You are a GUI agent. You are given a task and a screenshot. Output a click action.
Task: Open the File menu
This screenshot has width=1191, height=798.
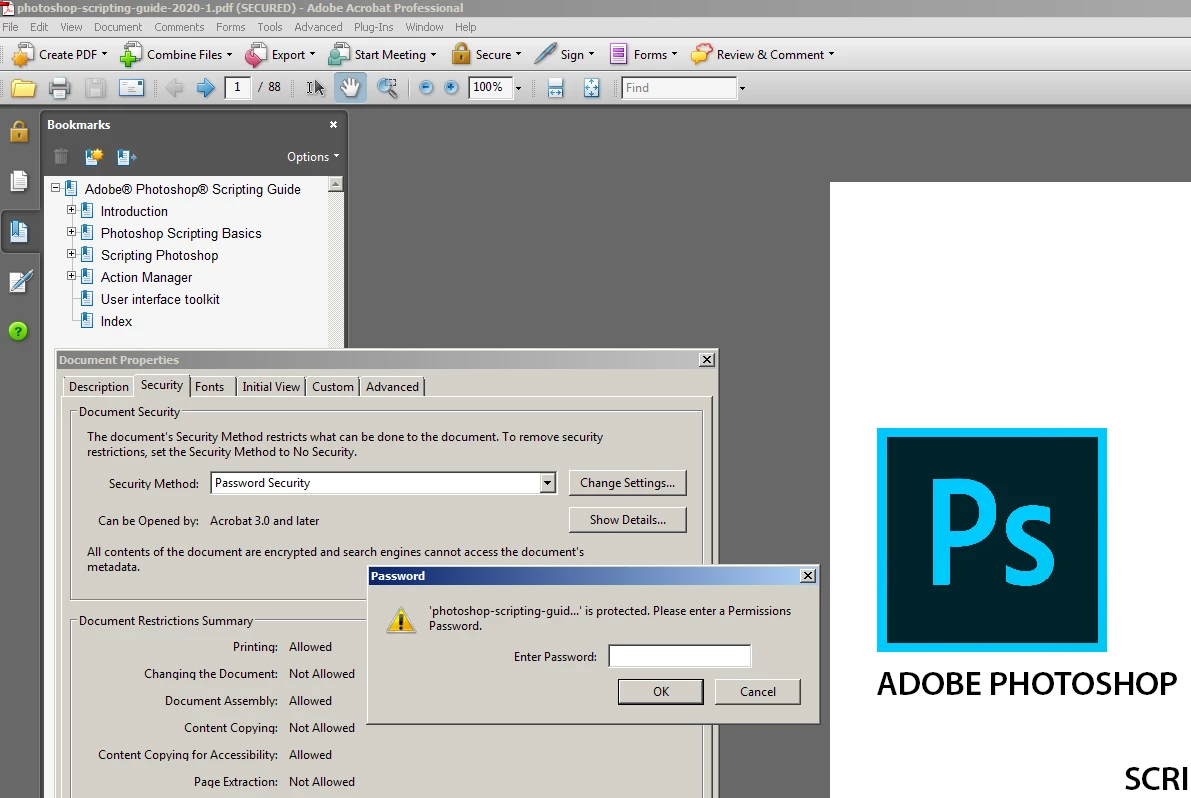(x=11, y=27)
